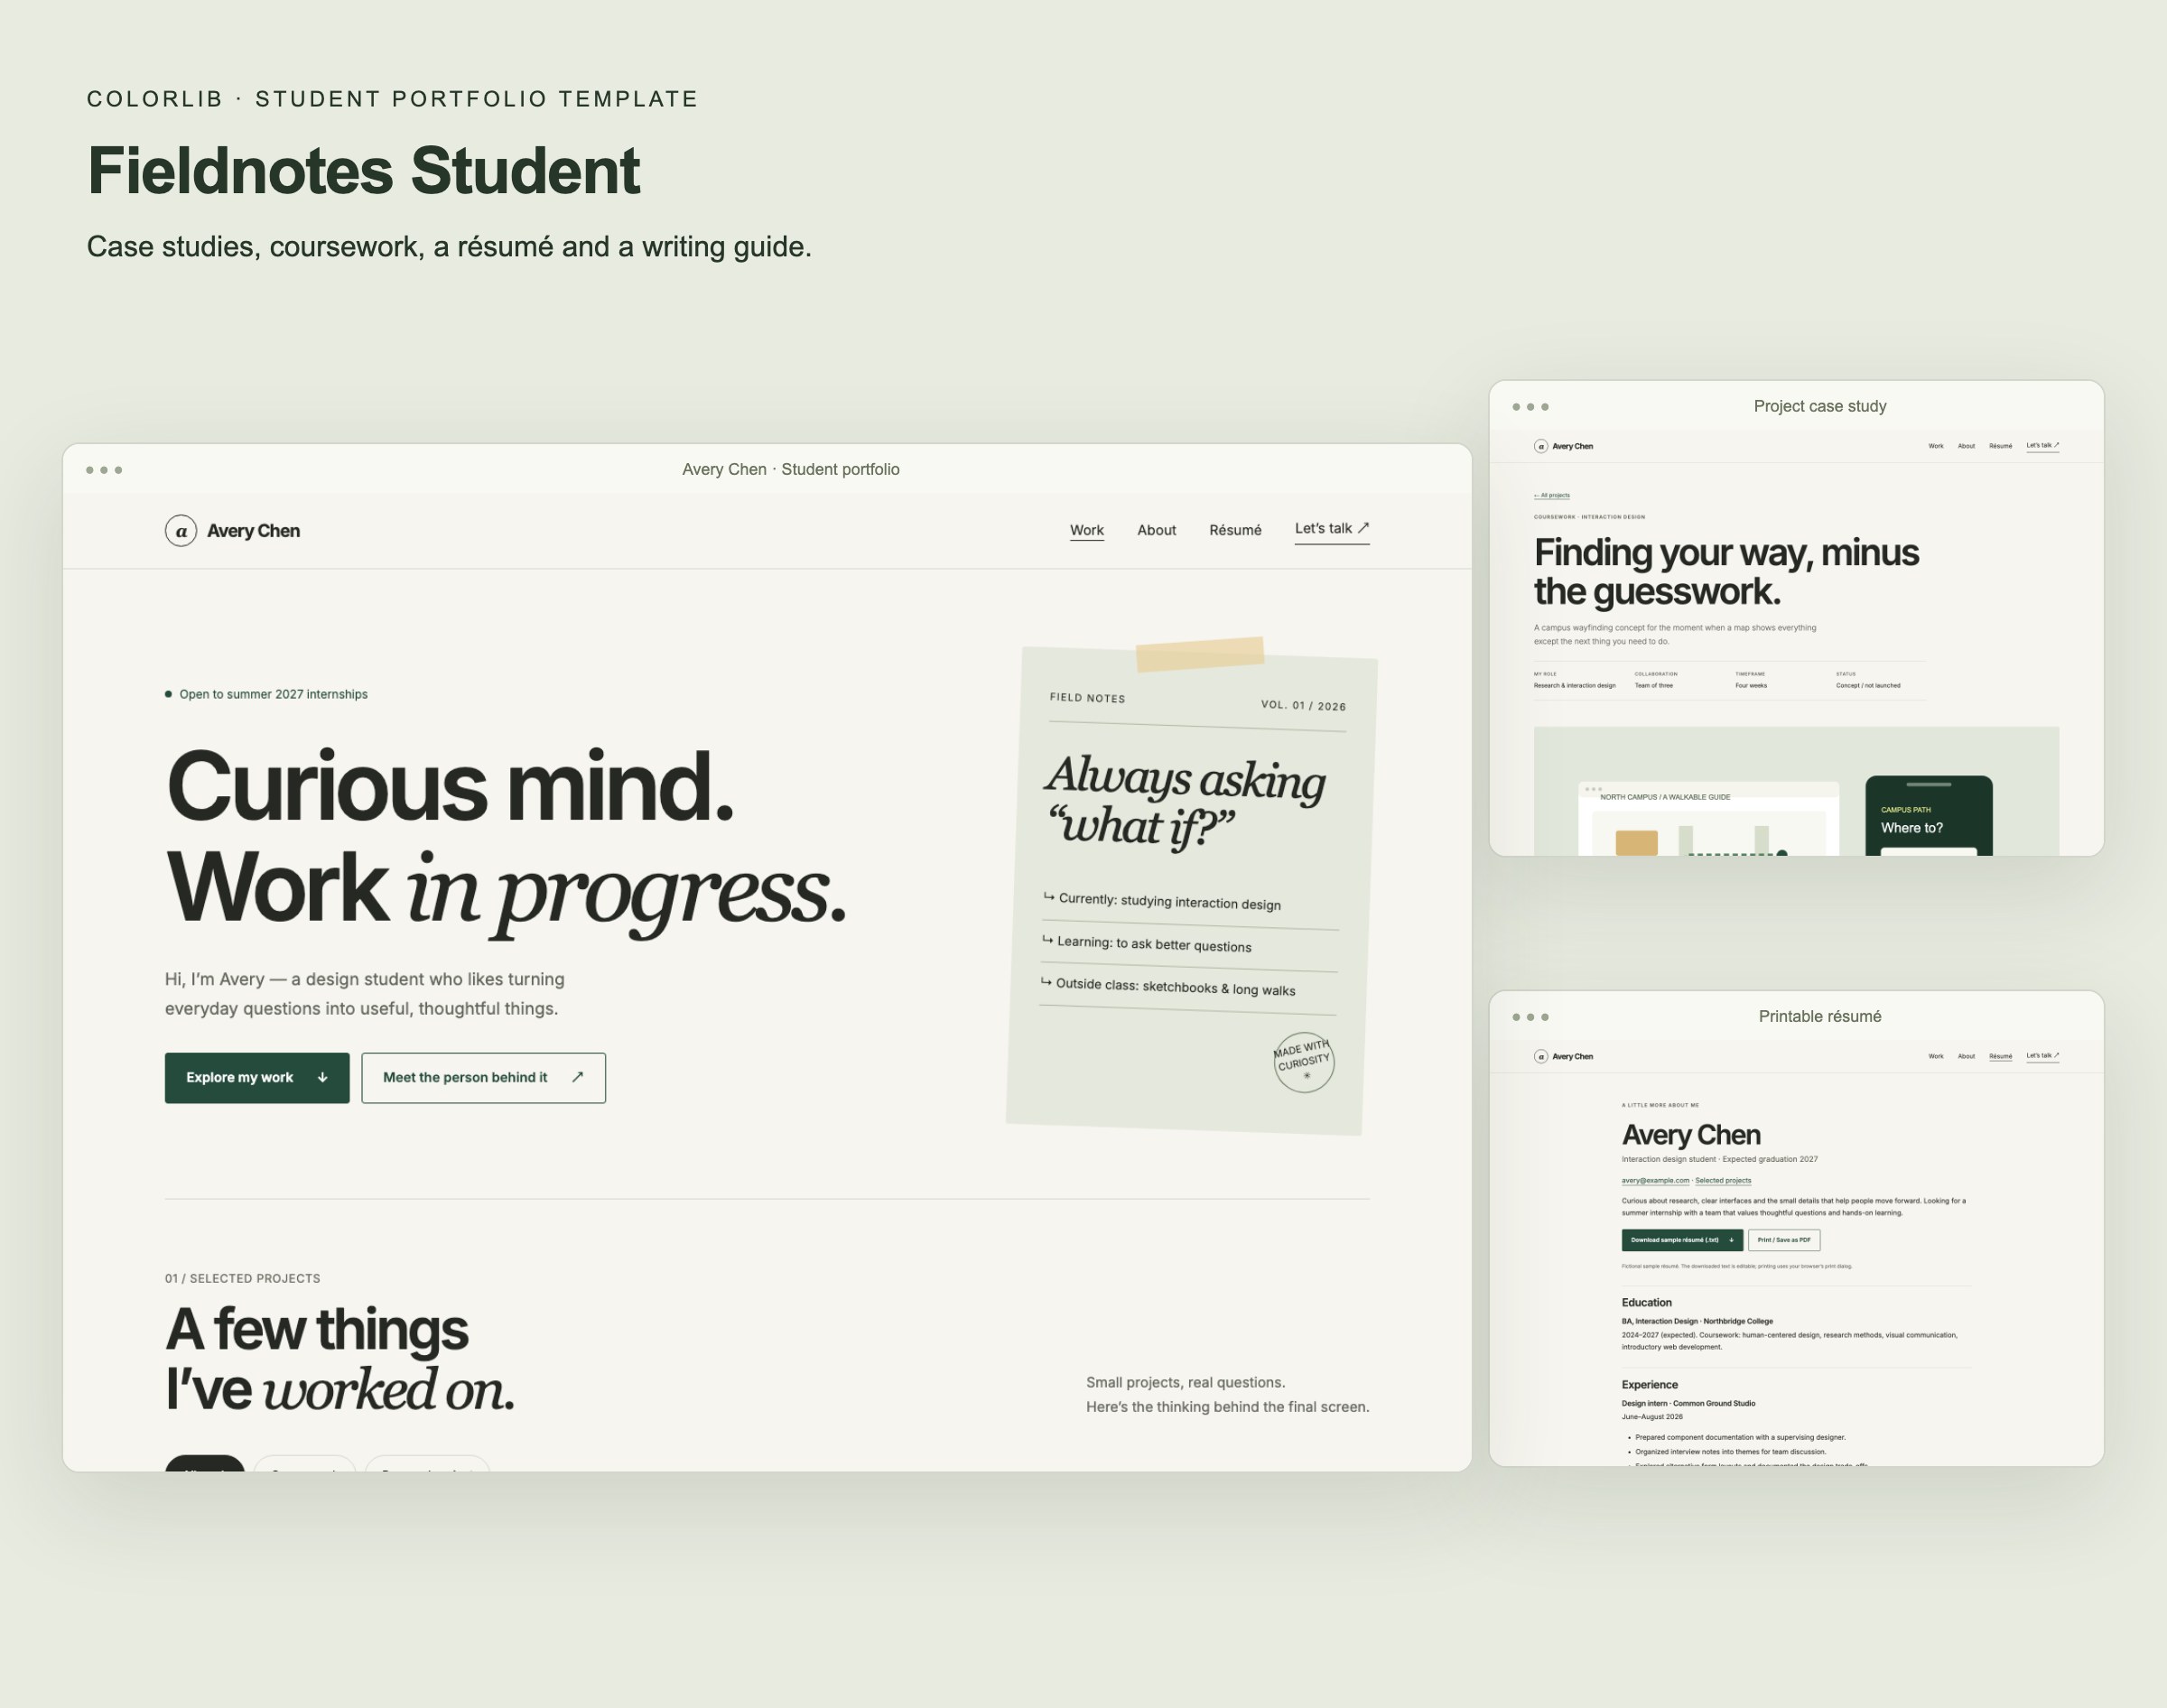This screenshot has height=1708, width=2167.
Task: Click the 'Open to summer 2027 internships' status text
Action: pos(273,695)
